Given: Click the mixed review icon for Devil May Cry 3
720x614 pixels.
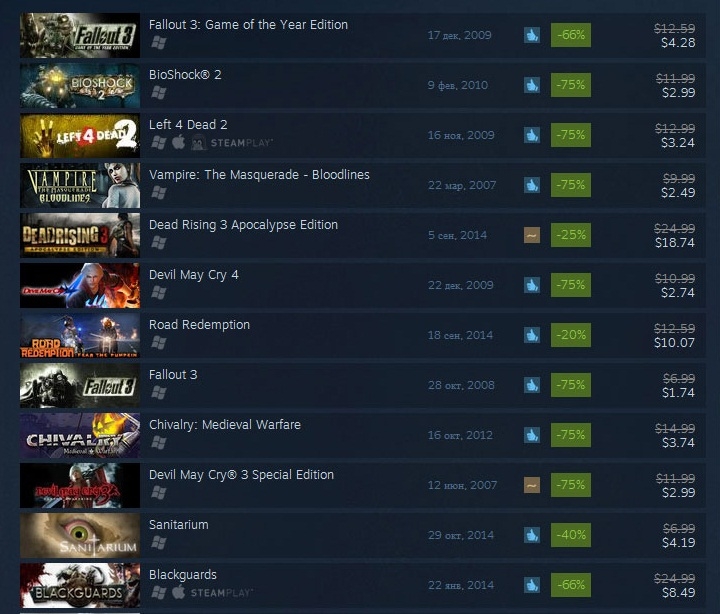Looking at the screenshot, I should [532, 485].
